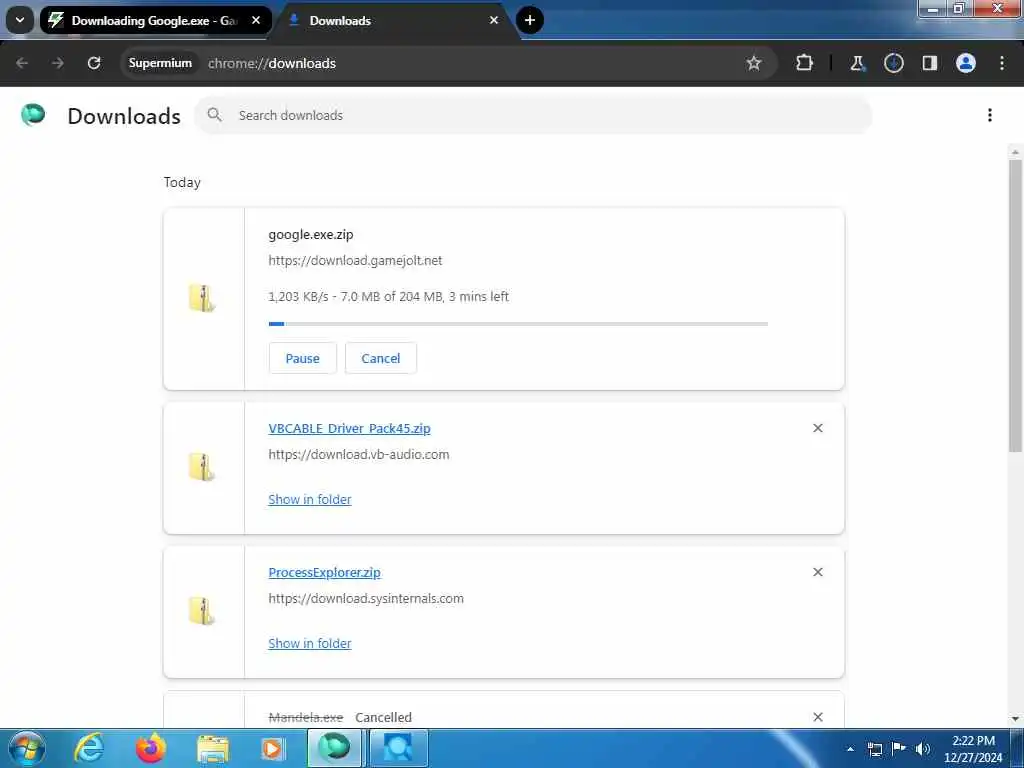Open VBCABLE_Driver_Pack45.zip file link
The width and height of the screenshot is (1024, 768).
[349, 428]
